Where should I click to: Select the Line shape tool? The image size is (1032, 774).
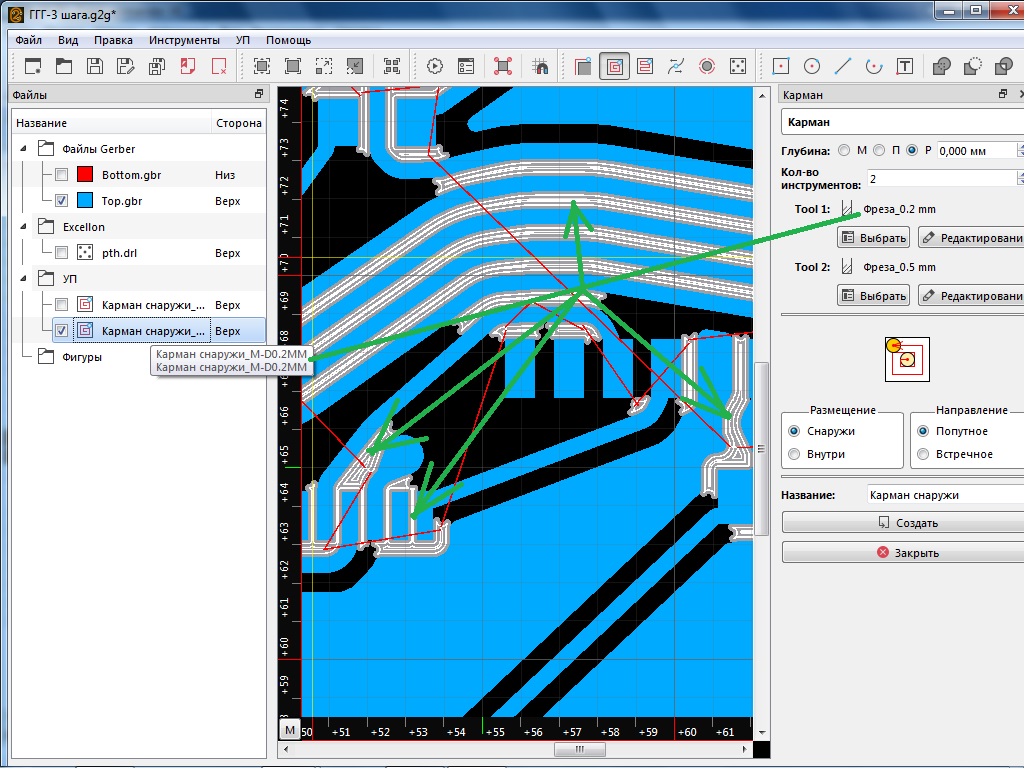click(x=842, y=66)
